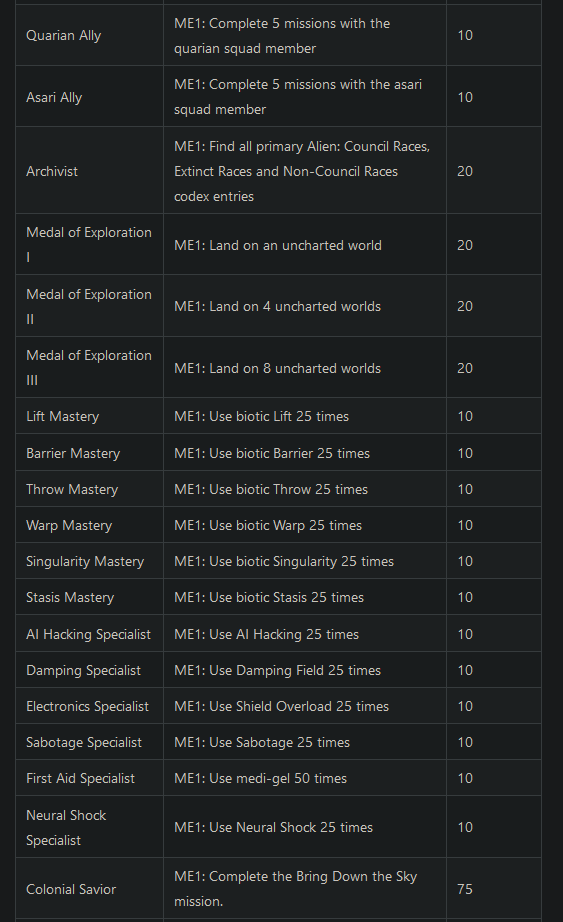Click the Medal of Exploration III entry
The width and height of the screenshot is (563, 922).
tap(89, 368)
